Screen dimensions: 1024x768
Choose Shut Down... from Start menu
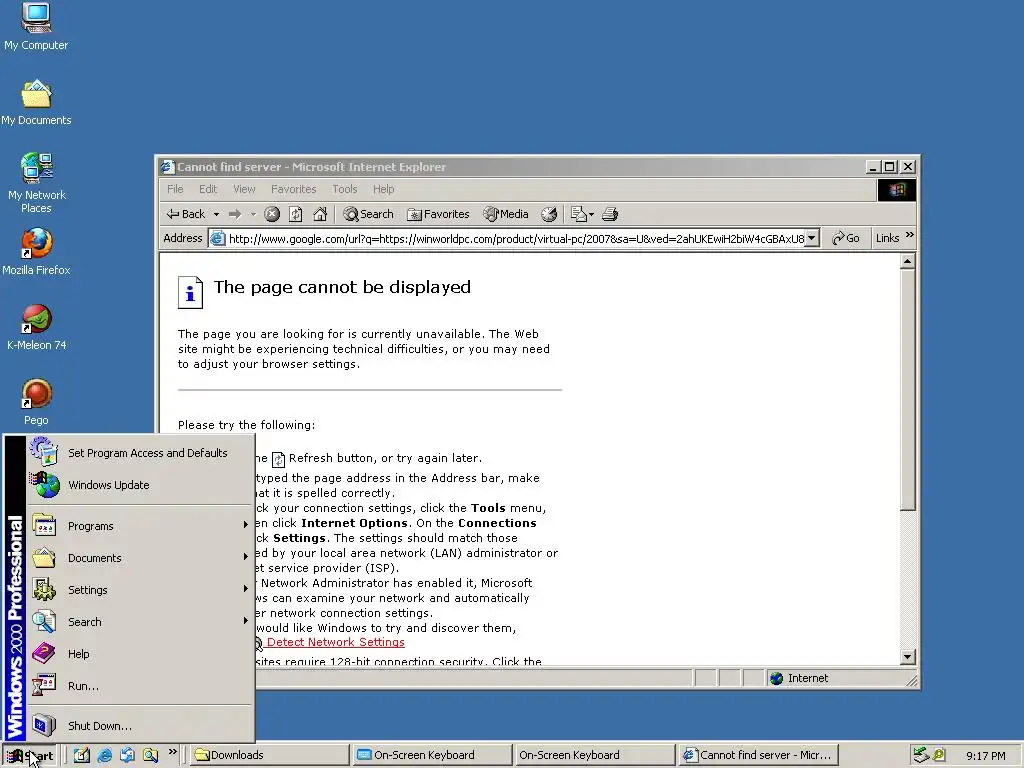140,726
